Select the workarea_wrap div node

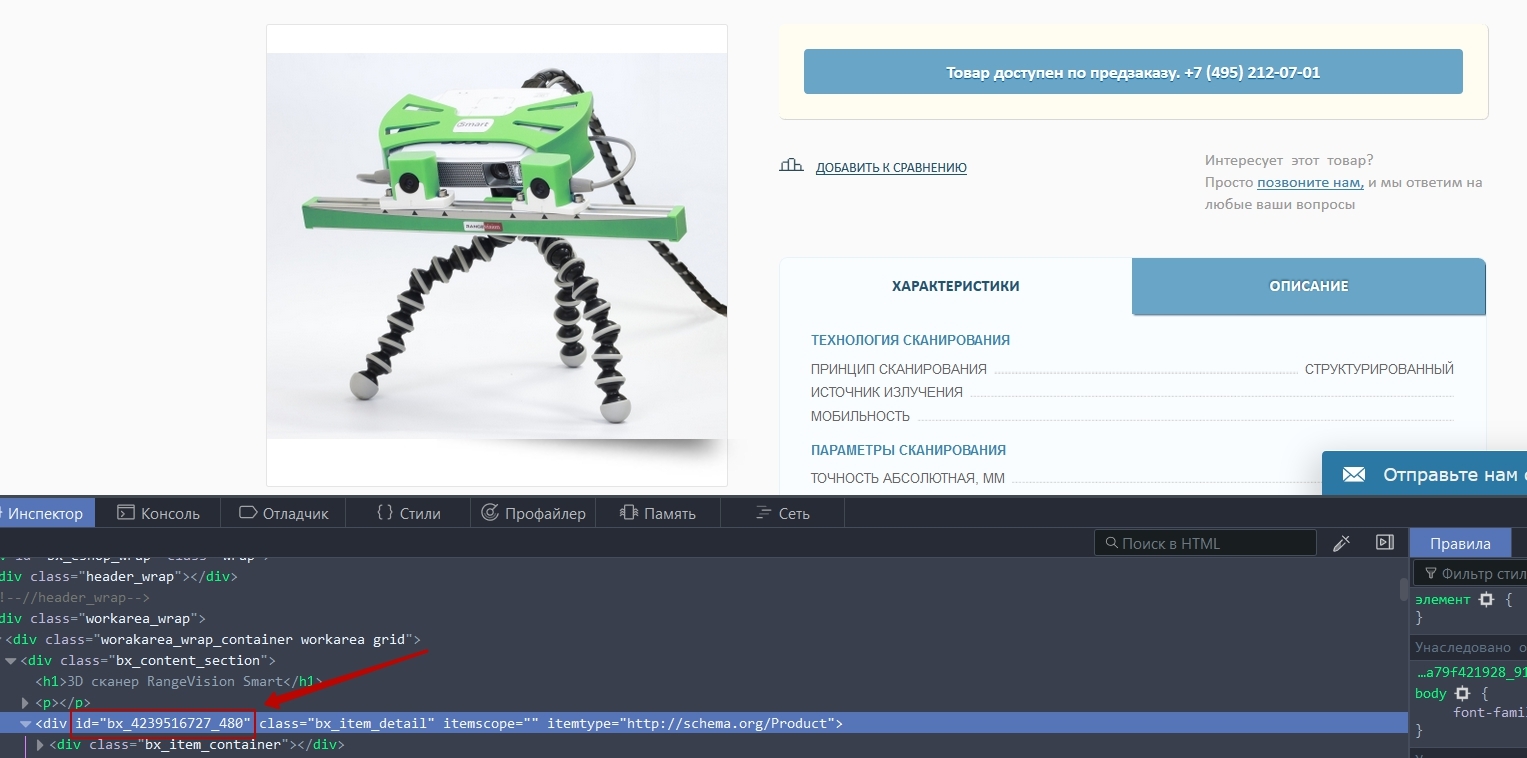103,618
